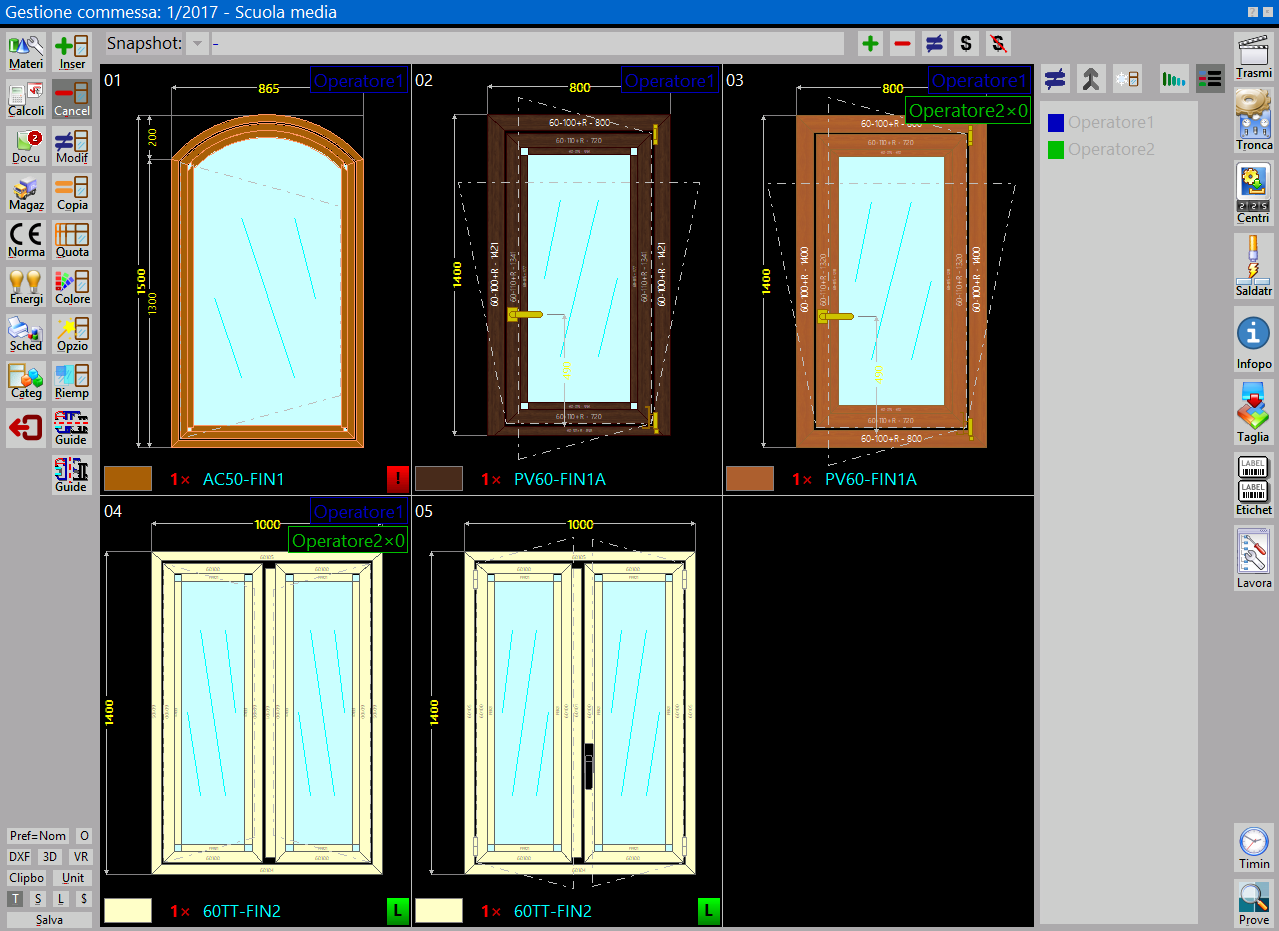Open the Snapshot dropdown arrow
The image size is (1279, 931).
click(x=197, y=43)
